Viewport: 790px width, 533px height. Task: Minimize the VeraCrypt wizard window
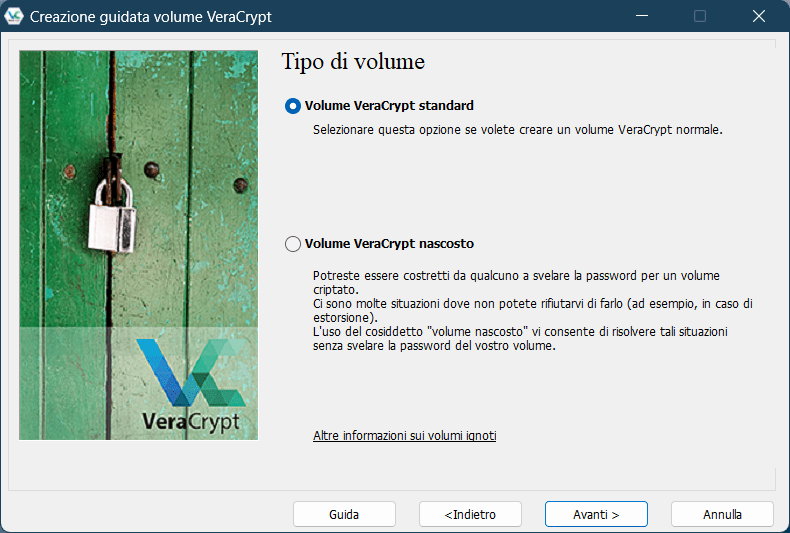click(642, 16)
